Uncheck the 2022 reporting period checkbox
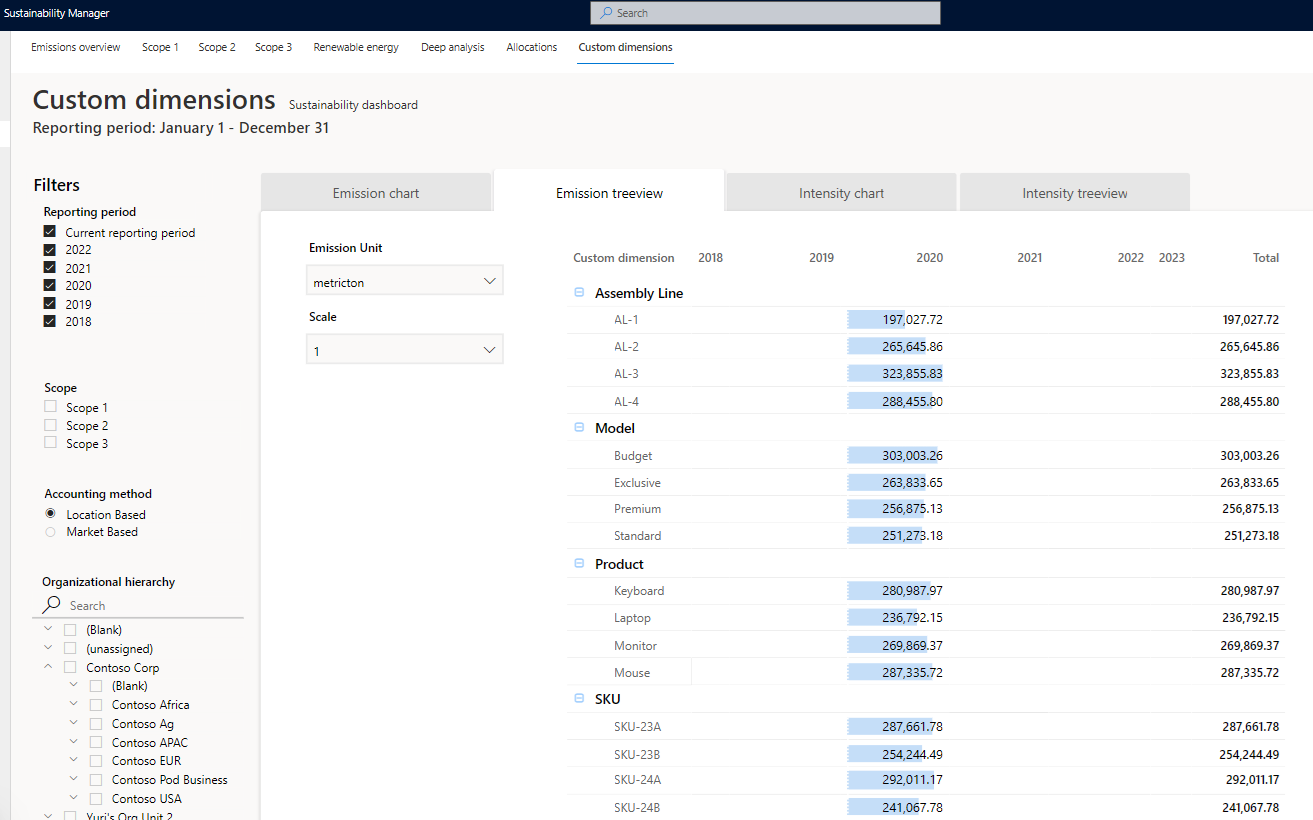Viewport: 1313px width, 820px height. [x=50, y=250]
